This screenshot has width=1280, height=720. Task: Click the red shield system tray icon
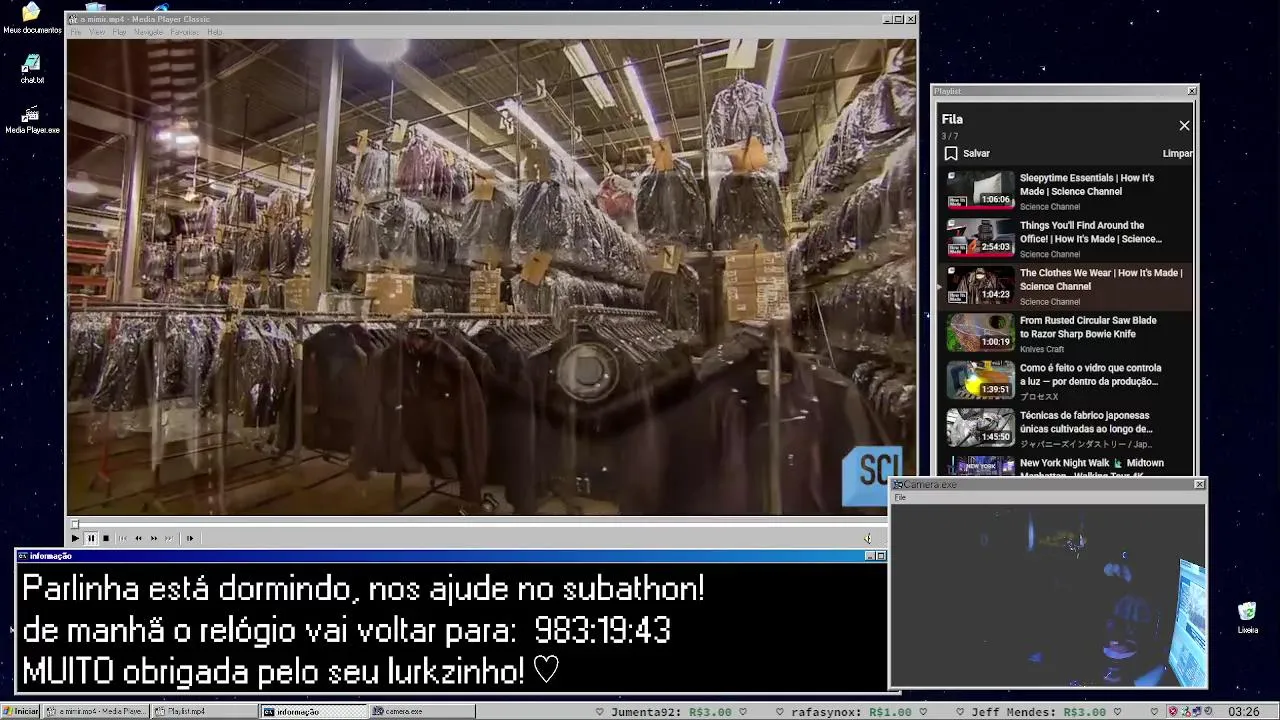[x=1173, y=712]
